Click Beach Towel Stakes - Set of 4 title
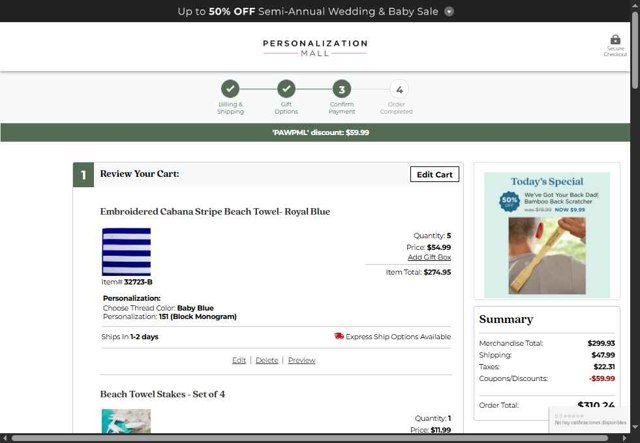Image resolution: width=640 pixels, height=443 pixels. click(x=162, y=394)
